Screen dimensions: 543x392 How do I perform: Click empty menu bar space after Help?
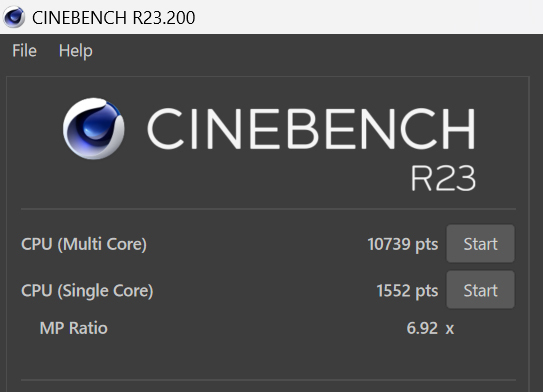312,51
